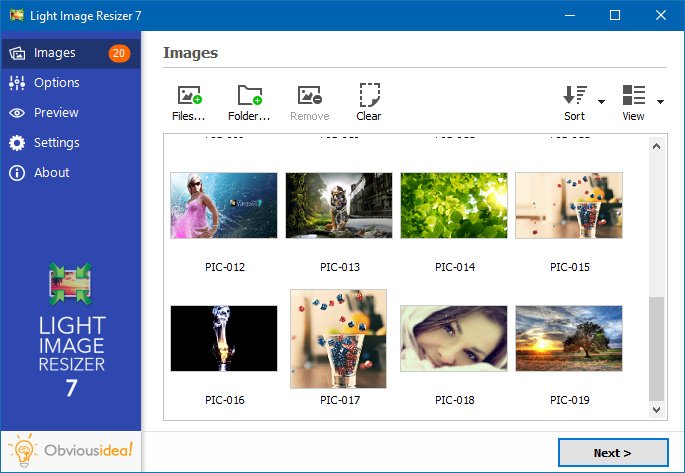Screen dimensions: 685x473
Task: Go to the Settings section
Action: (56, 143)
